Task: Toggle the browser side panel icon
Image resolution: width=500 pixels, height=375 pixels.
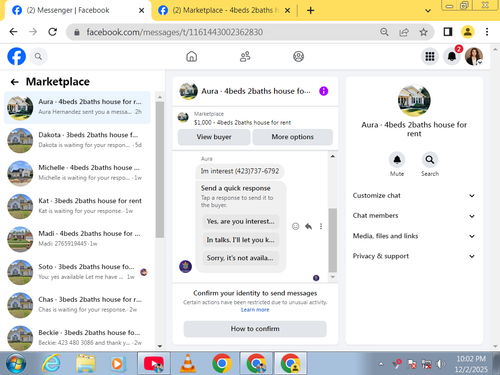Action: pyautogui.click(x=448, y=32)
